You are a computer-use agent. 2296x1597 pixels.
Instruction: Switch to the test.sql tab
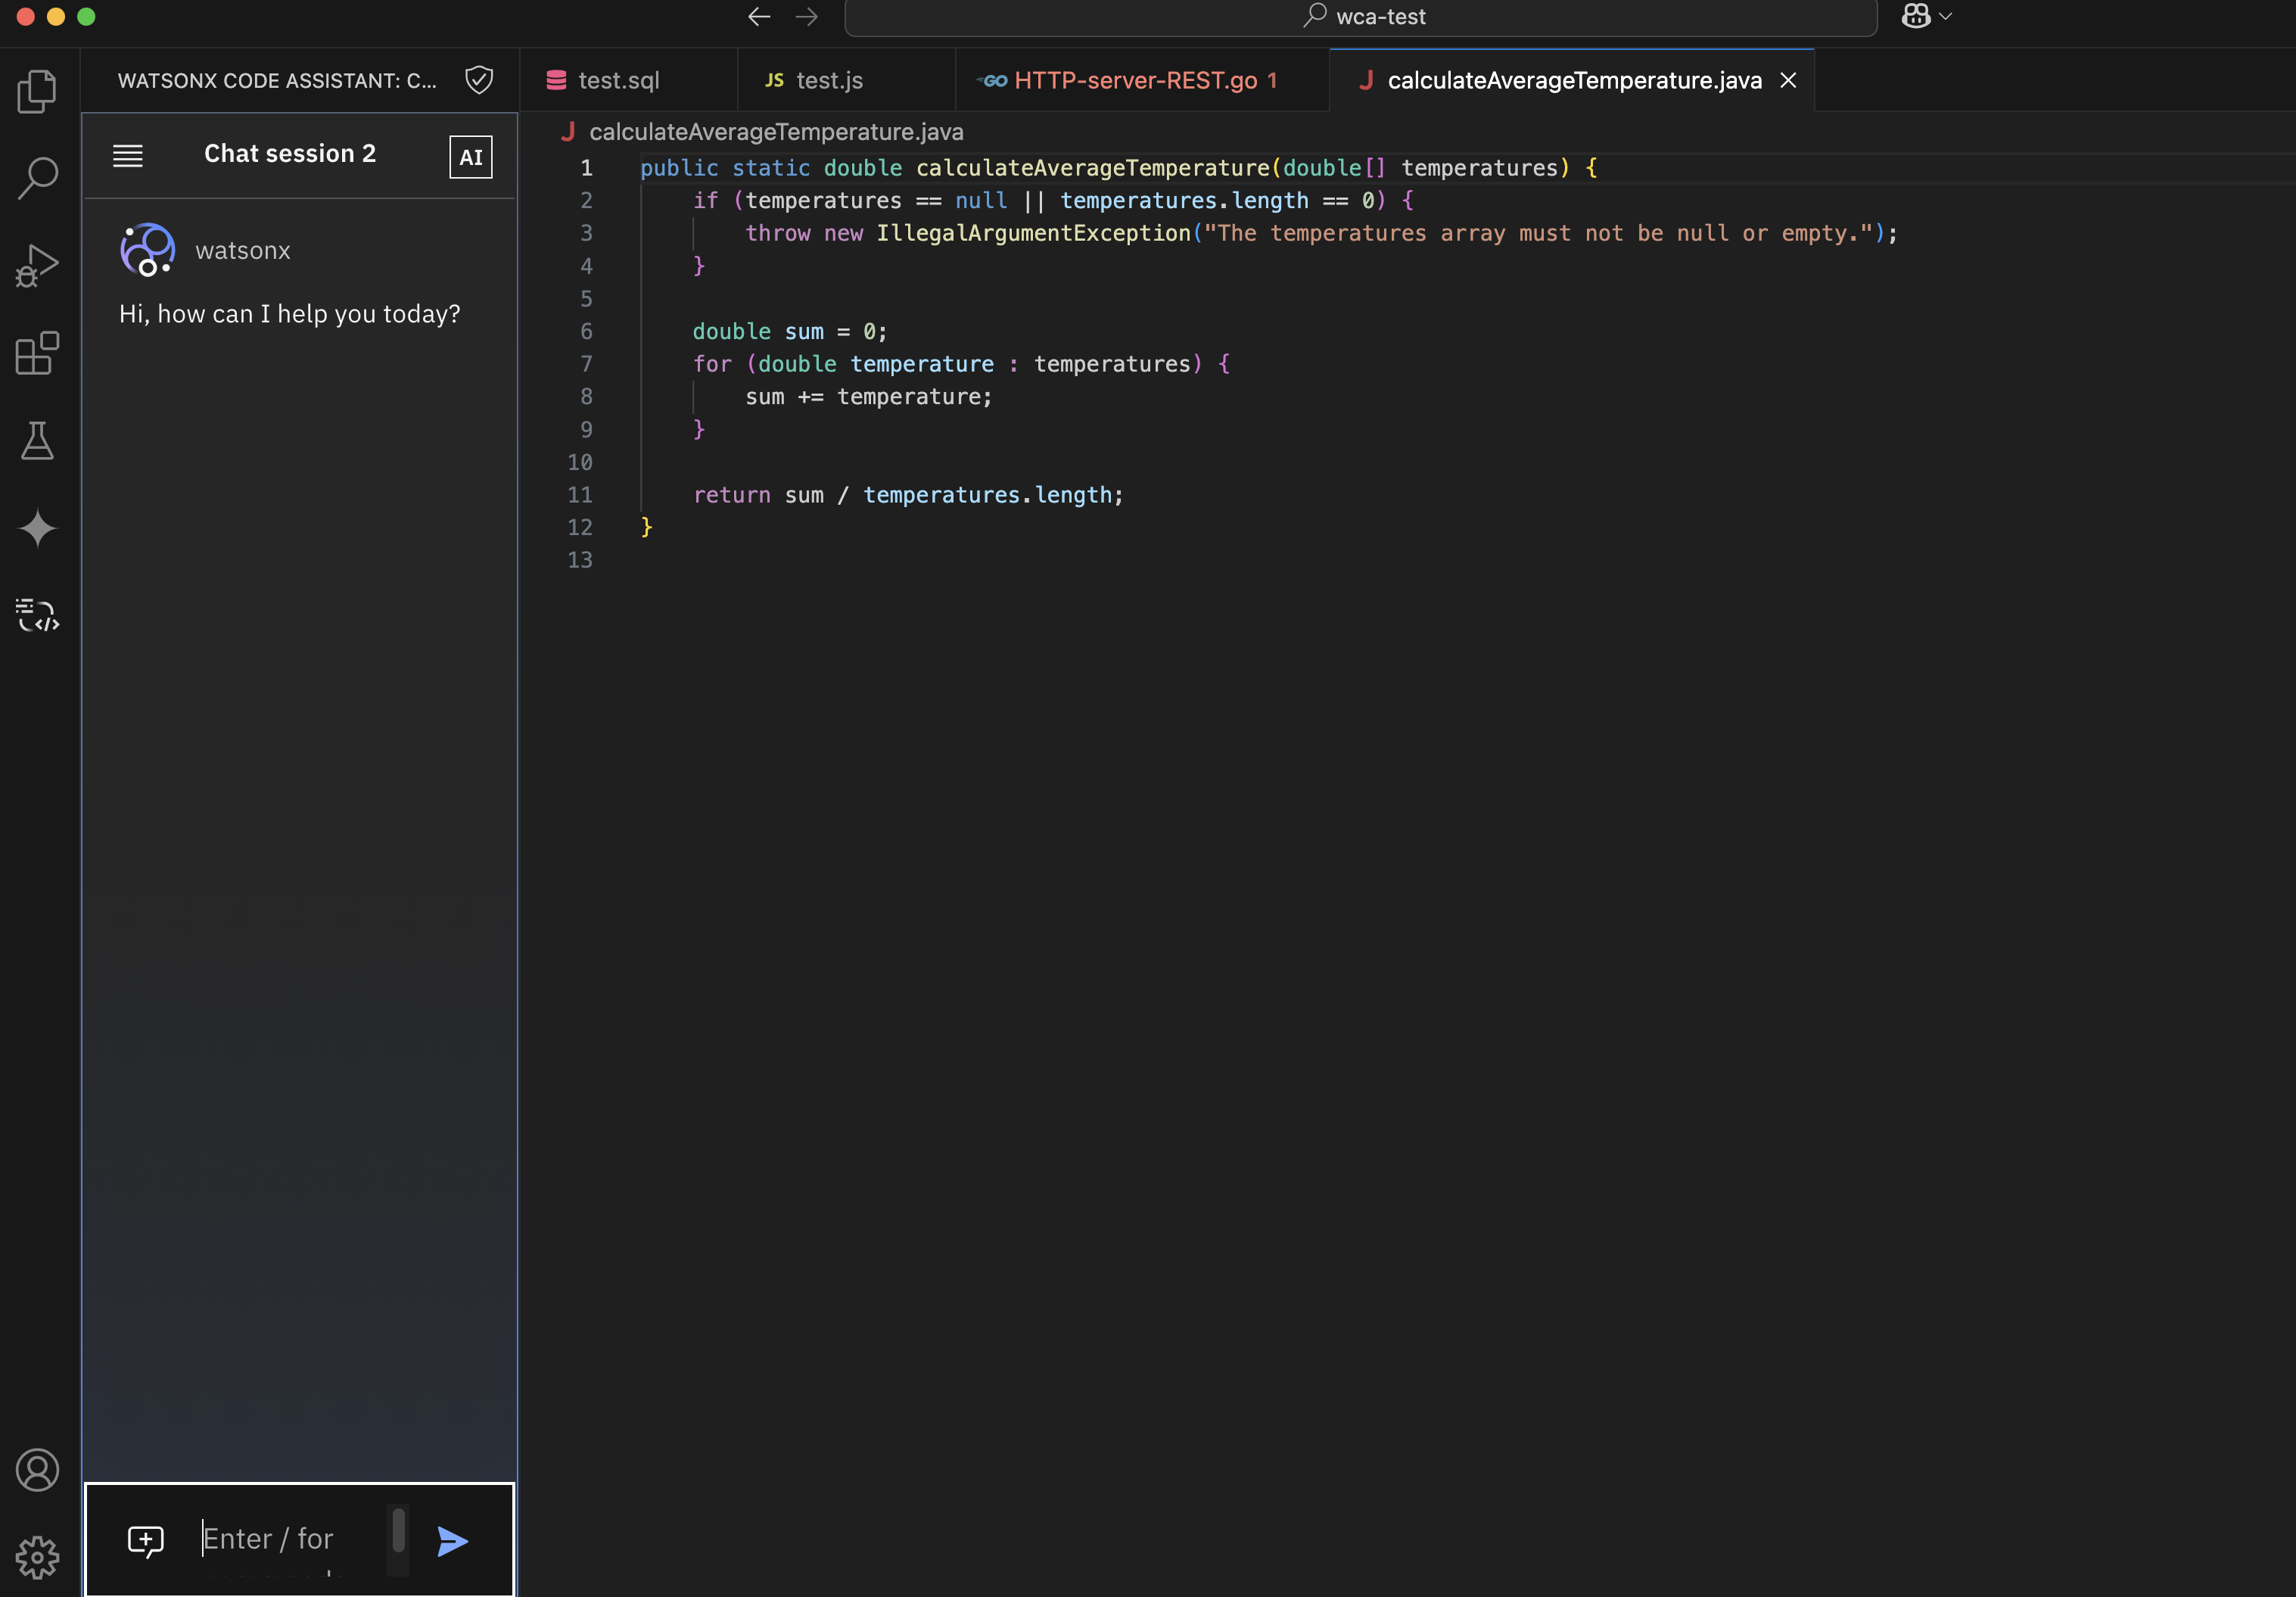629,80
